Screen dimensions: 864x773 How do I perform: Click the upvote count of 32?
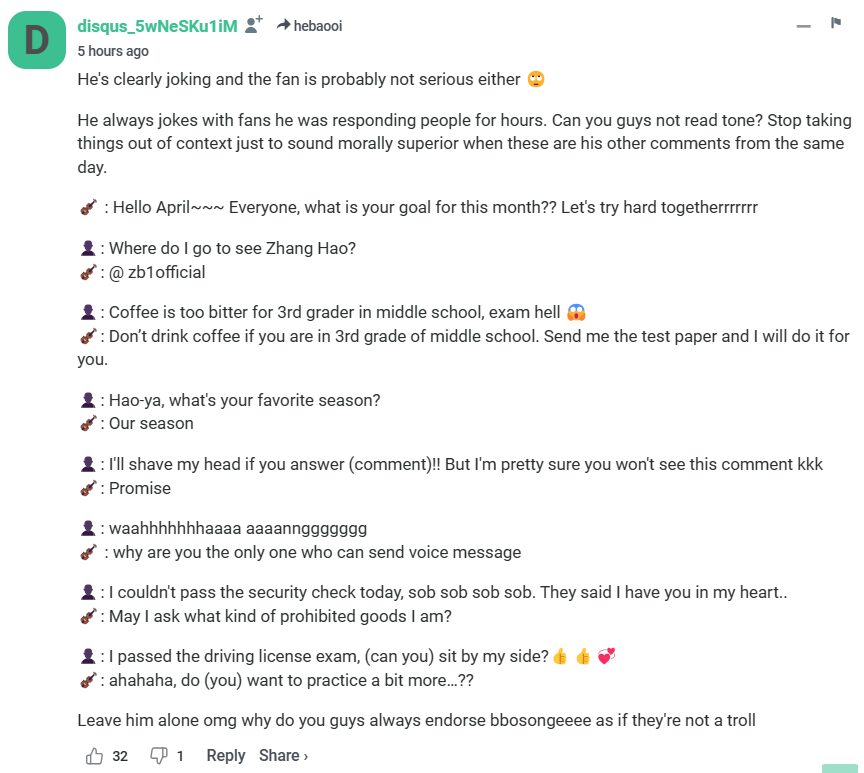tap(120, 756)
